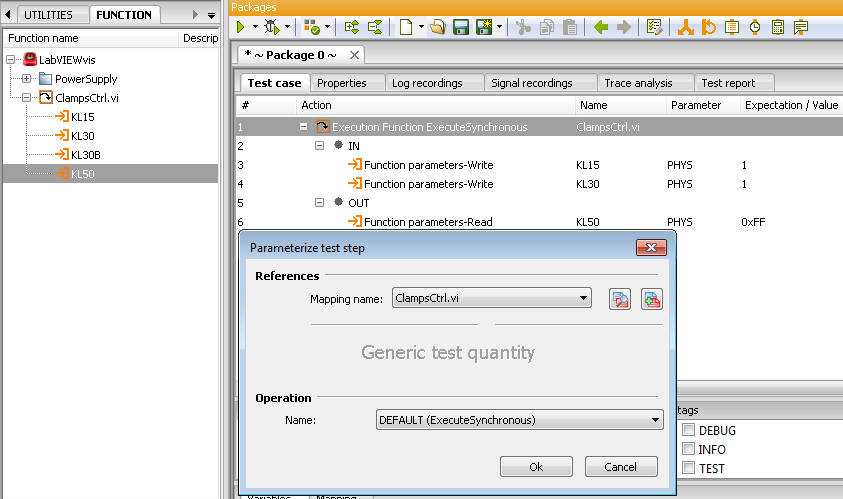
Task: Click the collapse all rows icon
Action: [375, 27]
